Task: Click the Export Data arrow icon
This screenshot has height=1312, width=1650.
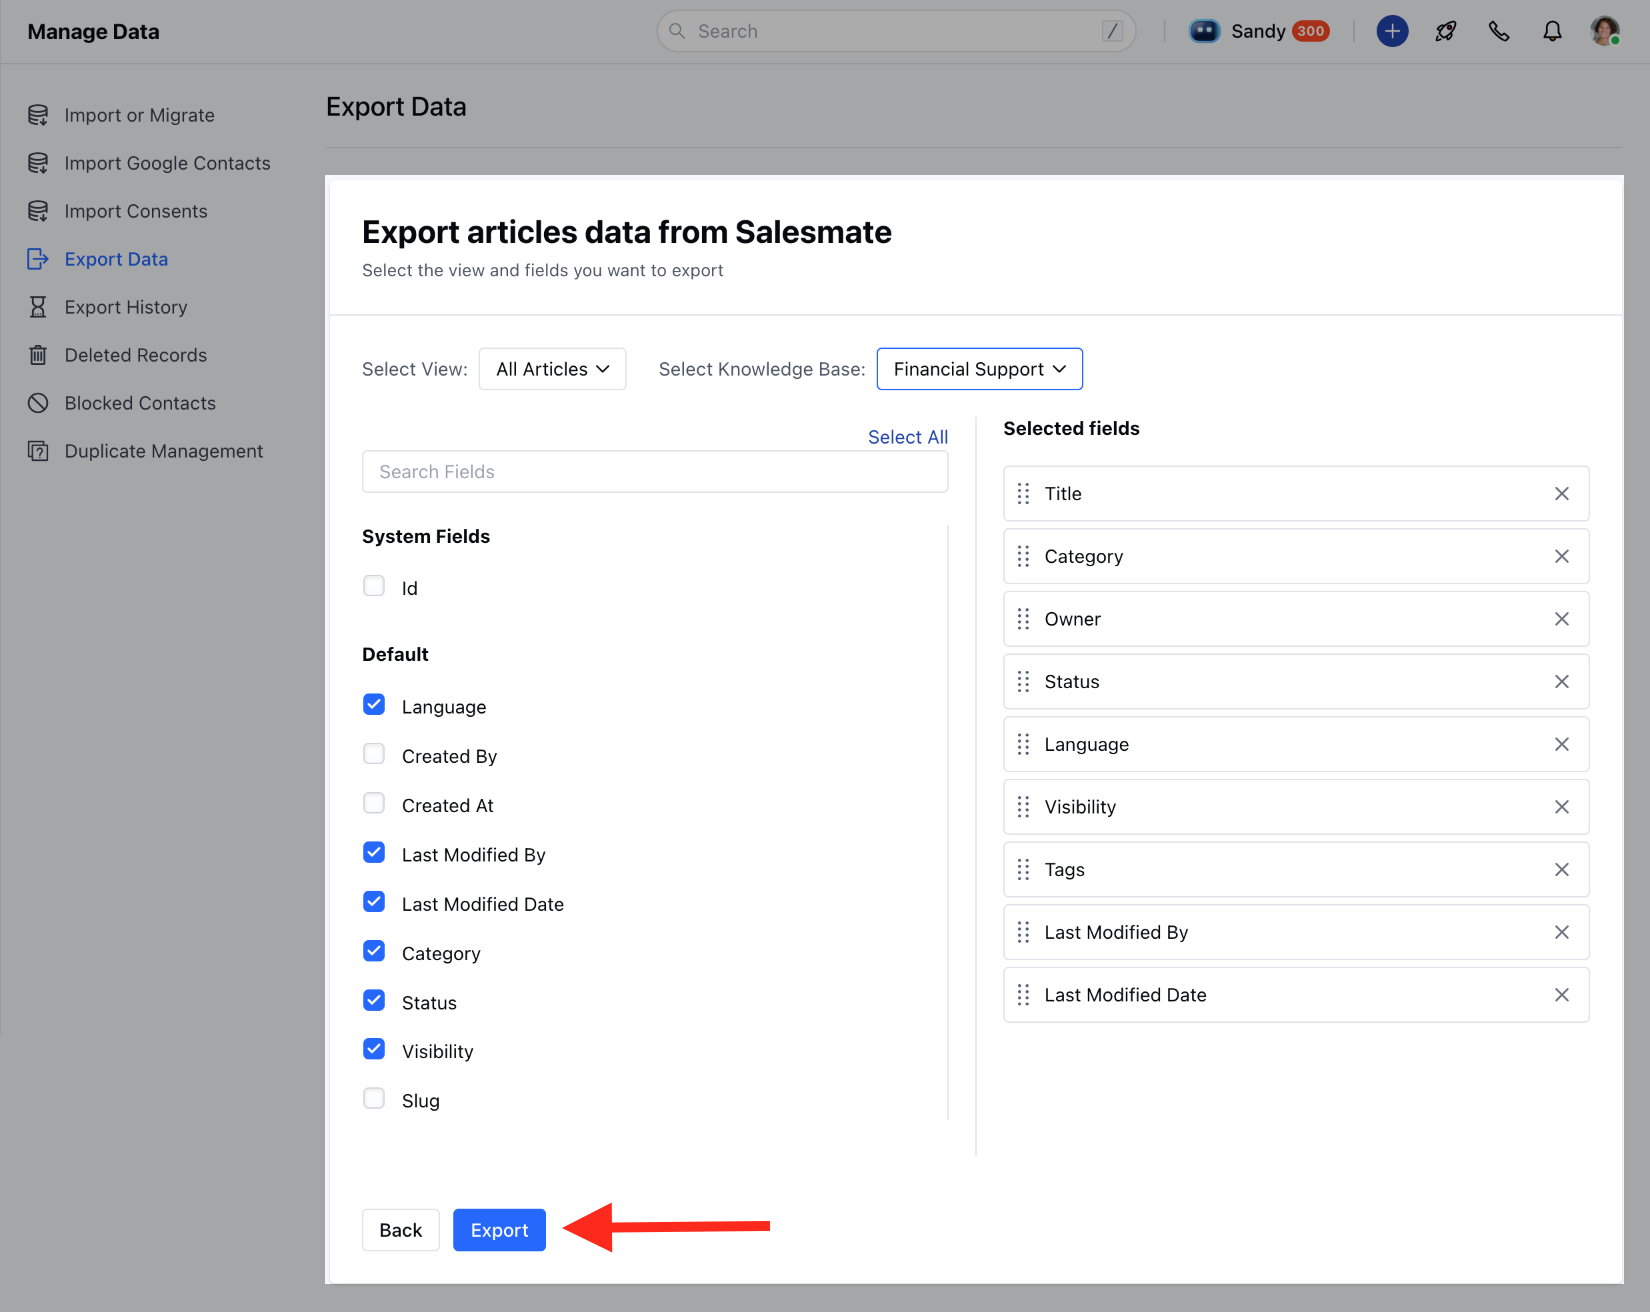Action: (x=38, y=259)
